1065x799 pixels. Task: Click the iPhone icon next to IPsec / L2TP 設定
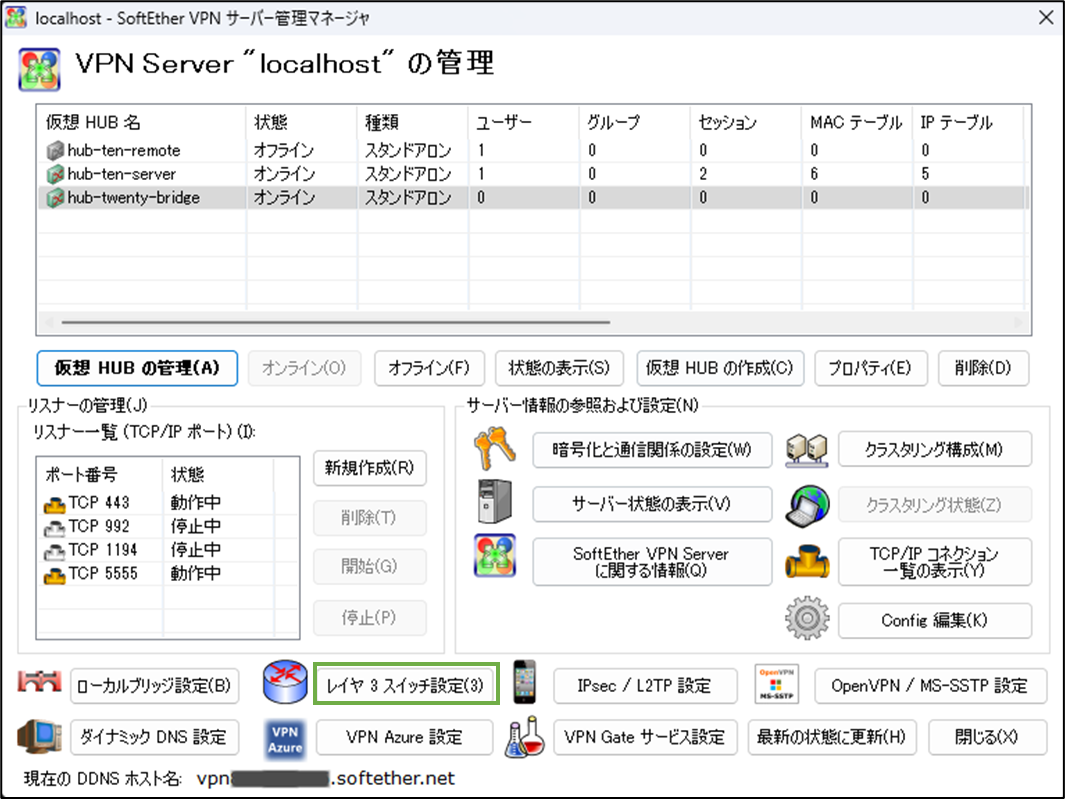click(x=524, y=685)
